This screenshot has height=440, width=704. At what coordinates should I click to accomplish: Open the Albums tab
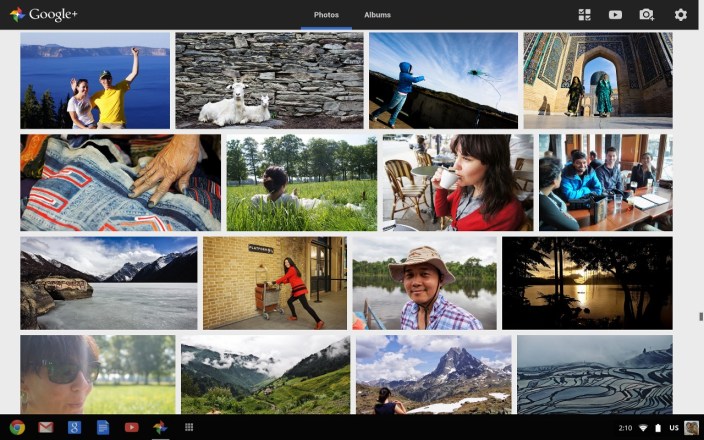pos(377,15)
